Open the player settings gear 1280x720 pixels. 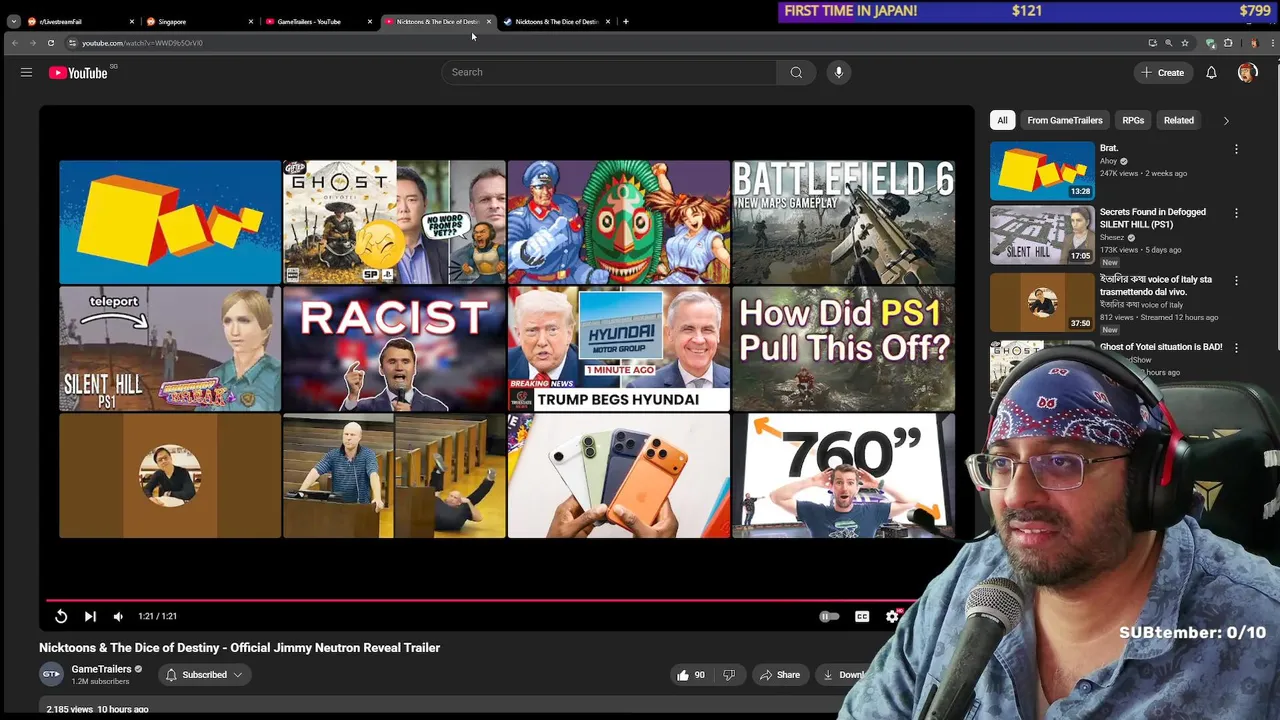coord(892,616)
